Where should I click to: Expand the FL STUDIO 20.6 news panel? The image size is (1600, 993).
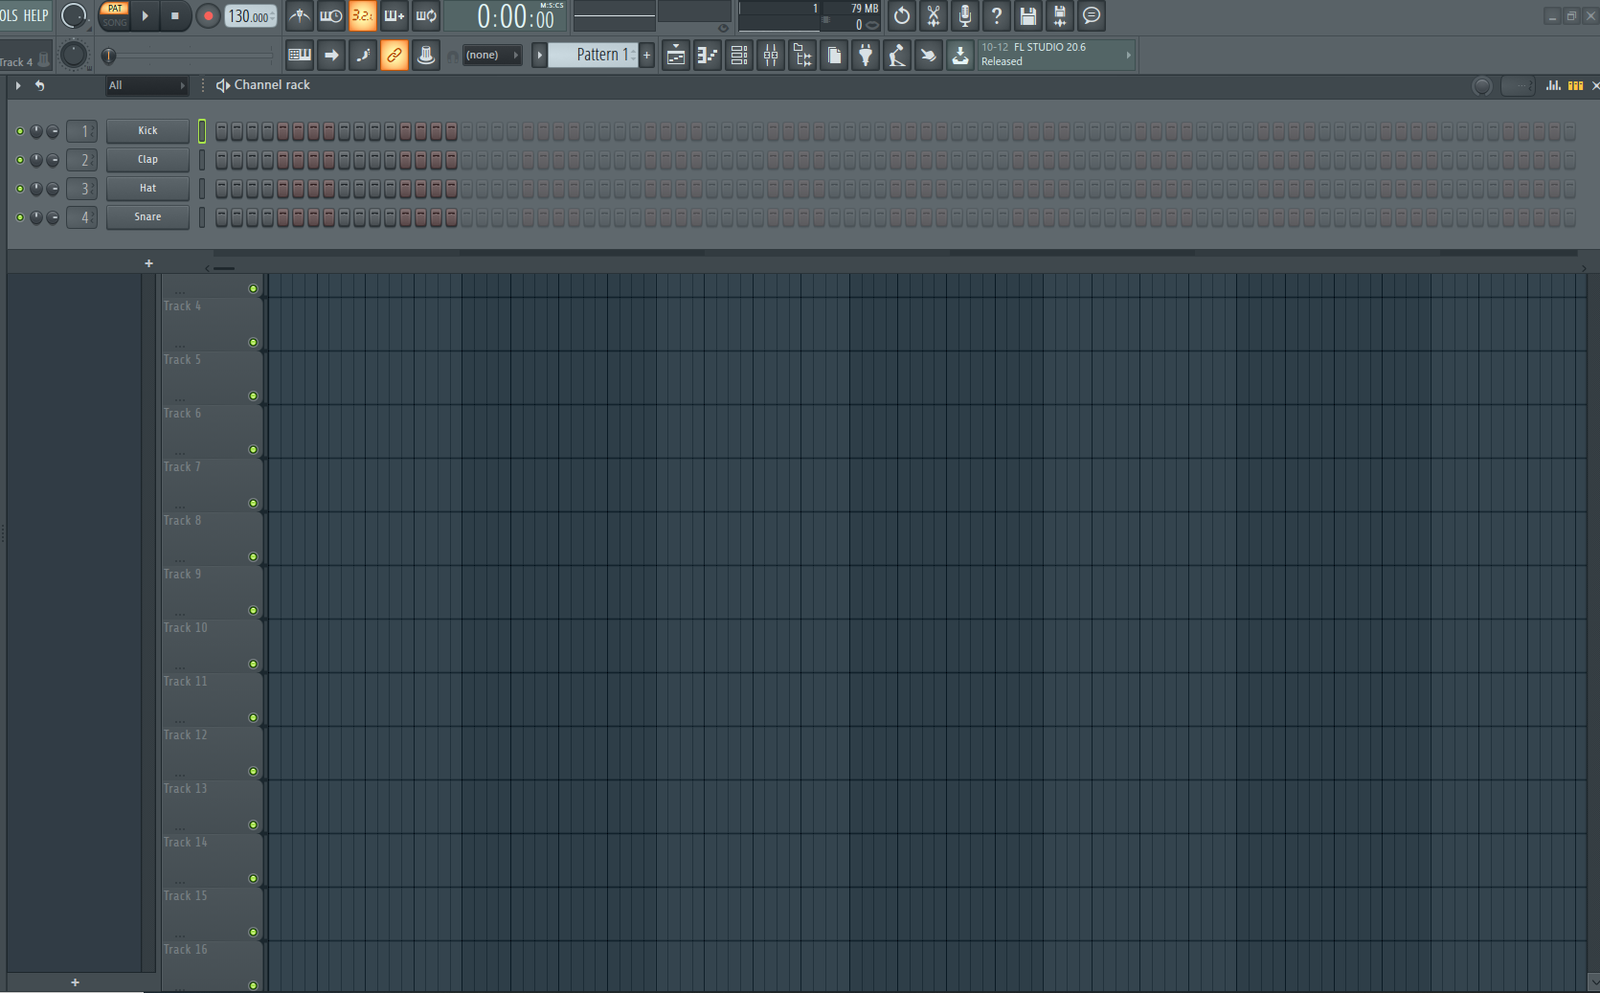[1128, 54]
